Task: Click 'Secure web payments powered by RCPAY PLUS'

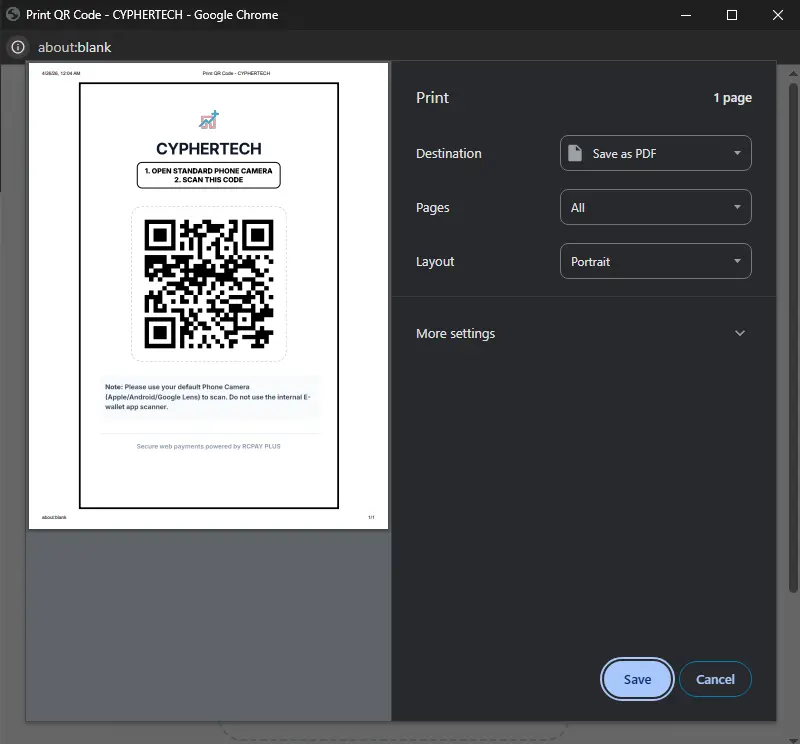Action: [209, 447]
